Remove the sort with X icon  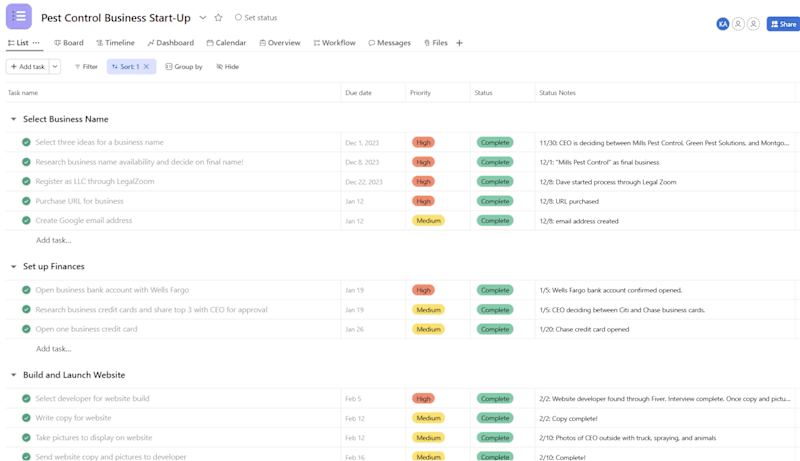point(146,67)
